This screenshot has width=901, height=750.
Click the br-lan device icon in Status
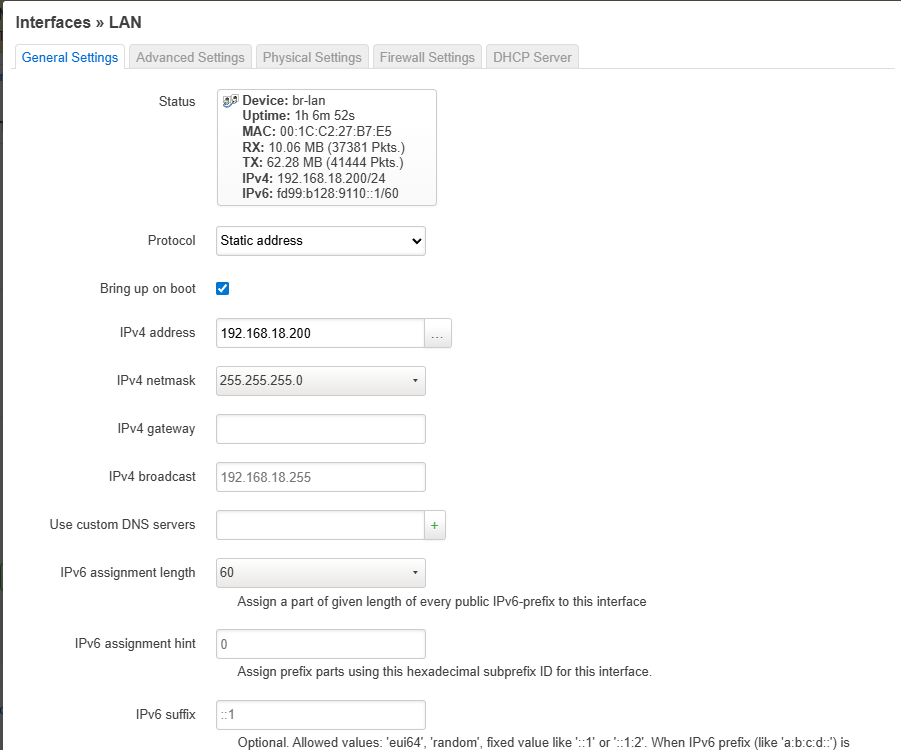(x=230, y=101)
